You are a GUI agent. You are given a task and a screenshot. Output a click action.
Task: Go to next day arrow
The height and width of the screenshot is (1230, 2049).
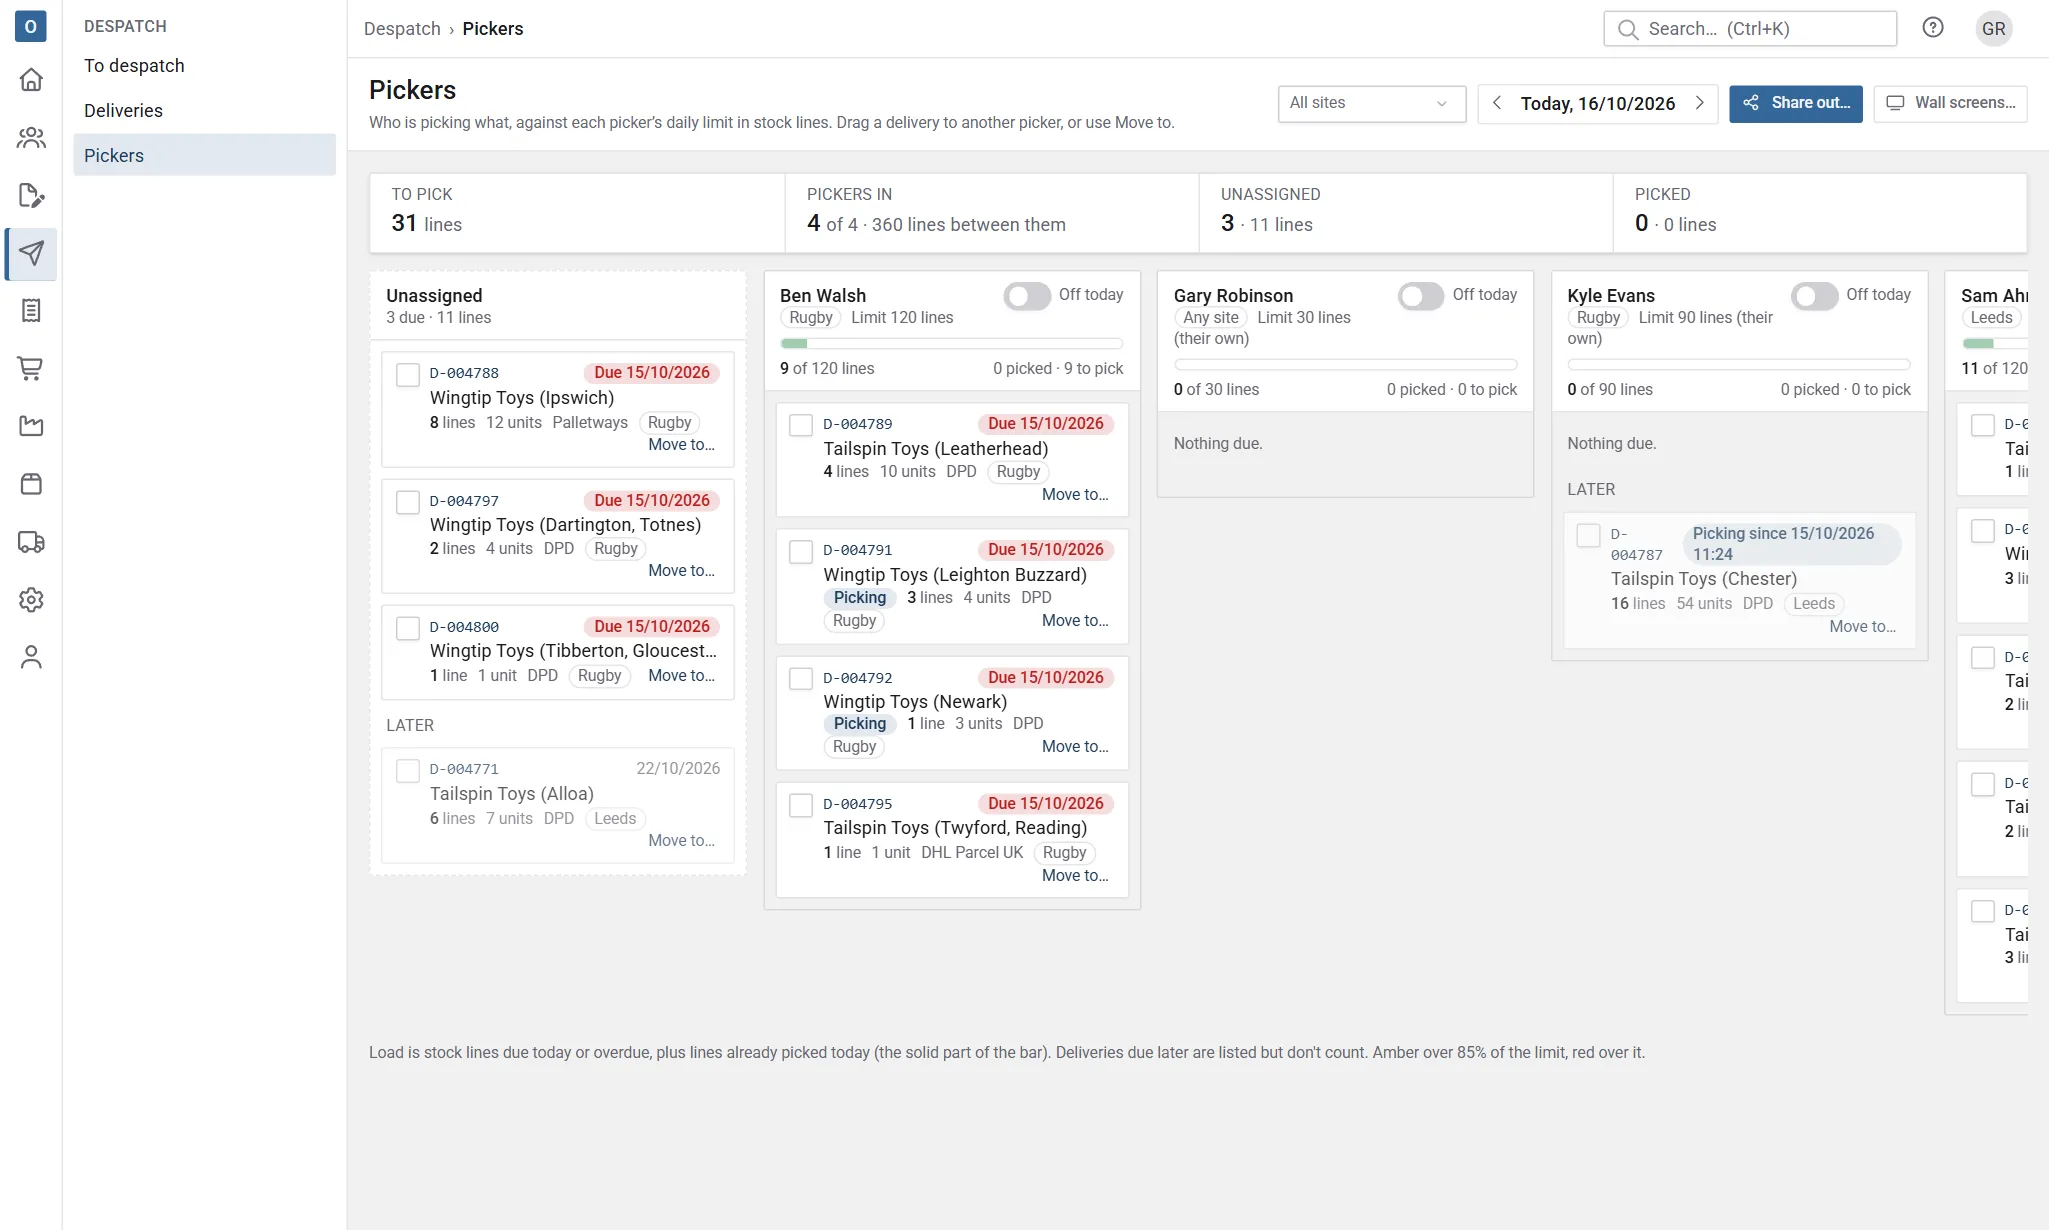click(x=1699, y=103)
